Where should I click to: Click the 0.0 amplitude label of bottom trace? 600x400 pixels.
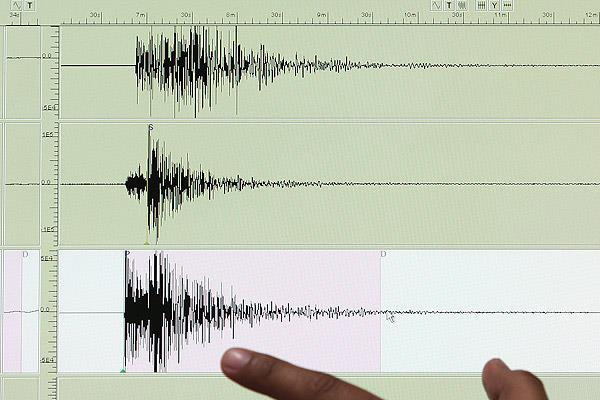(x=45, y=309)
